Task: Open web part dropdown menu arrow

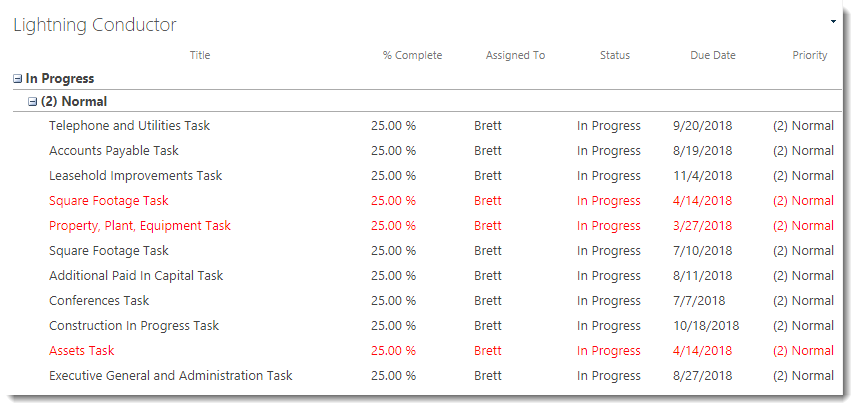Action: pos(833,20)
